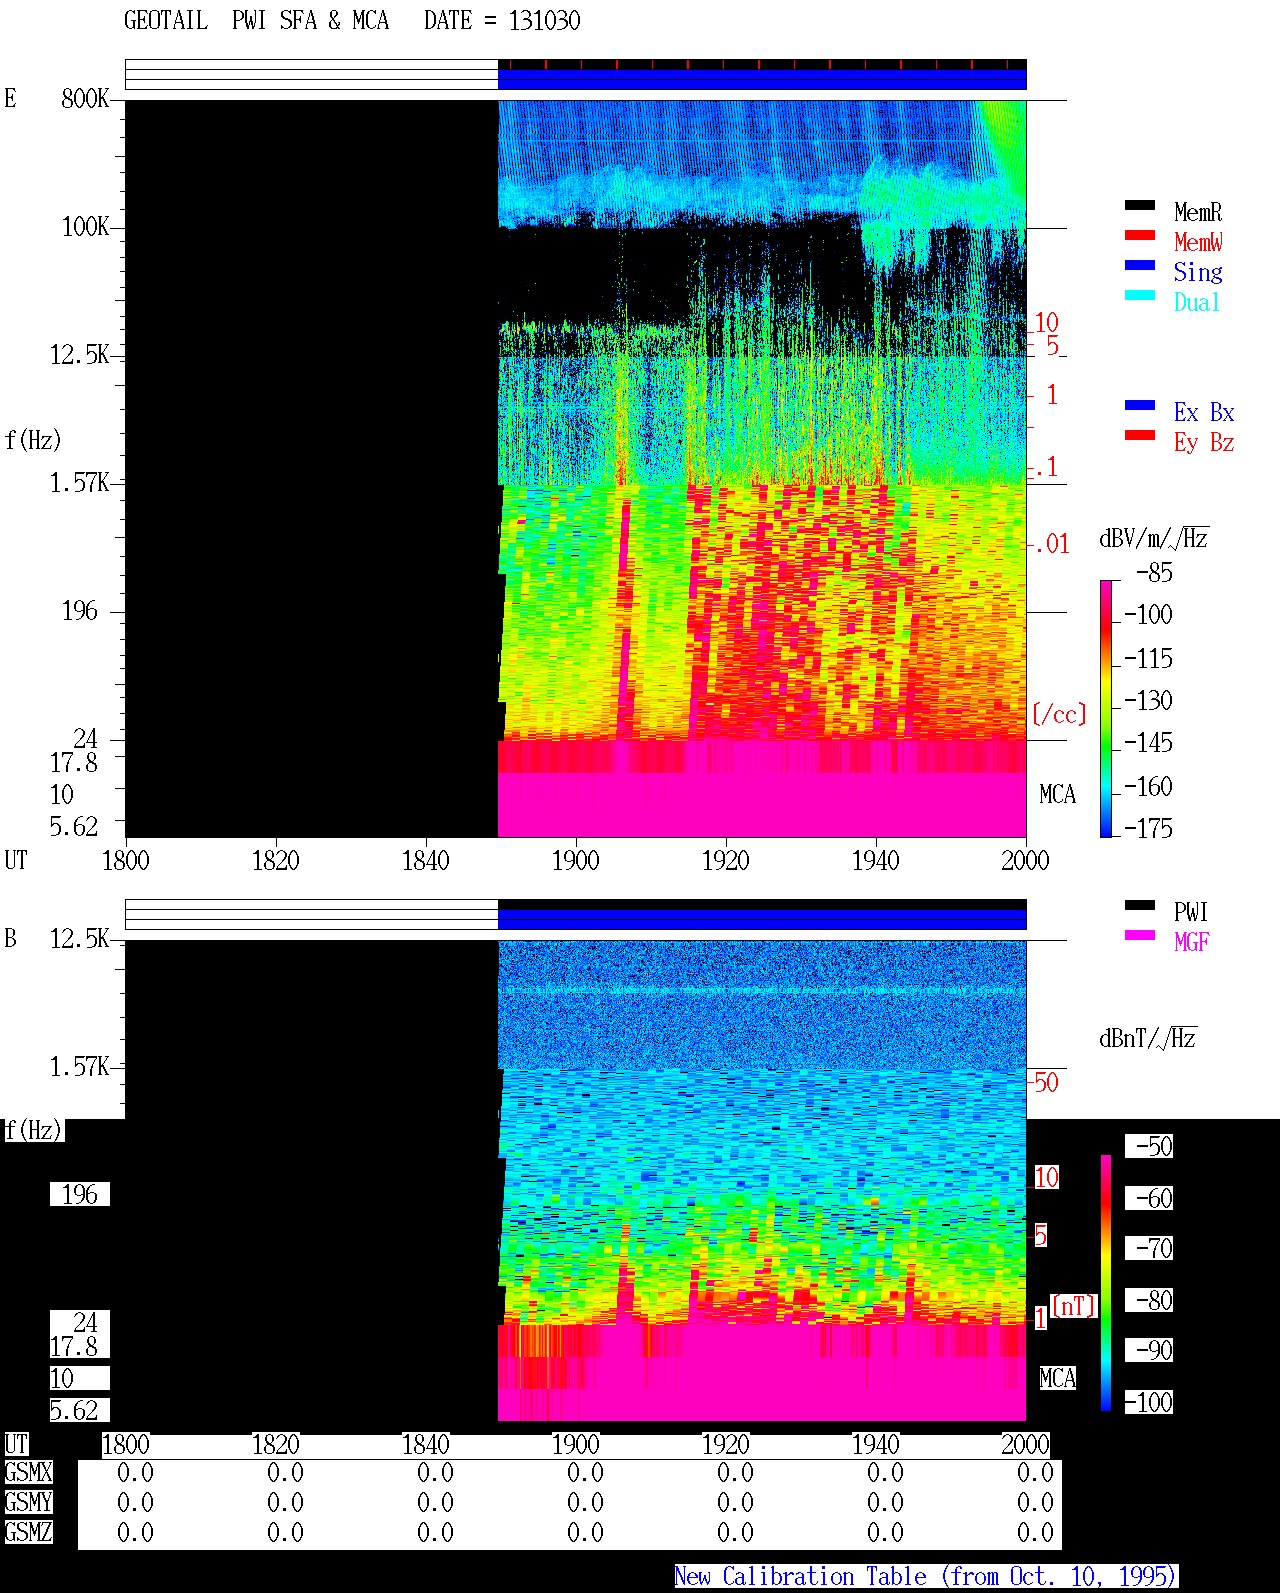Click the magenta MGF legend swatch
This screenshot has height=1593, width=1280.
1140,935
